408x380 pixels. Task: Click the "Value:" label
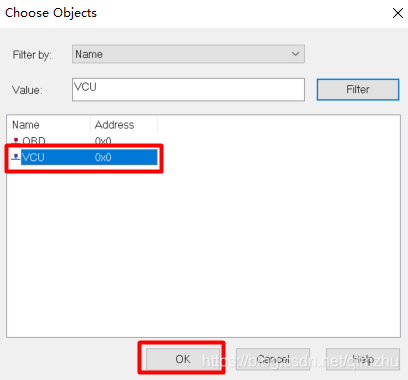pyautogui.click(x=27, y=90)
